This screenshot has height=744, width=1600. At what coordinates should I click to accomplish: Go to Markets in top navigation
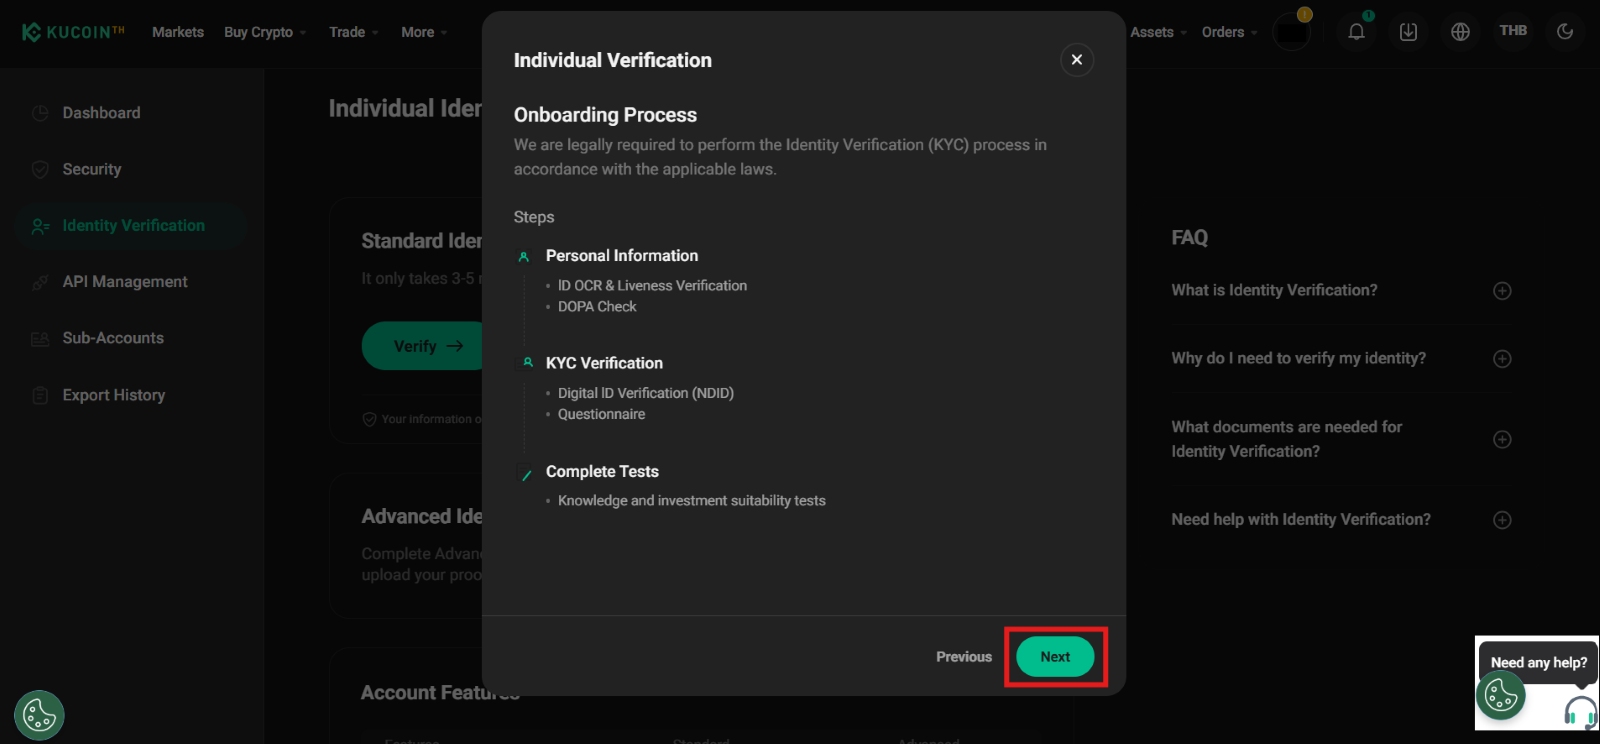click(x=178, y=32)
